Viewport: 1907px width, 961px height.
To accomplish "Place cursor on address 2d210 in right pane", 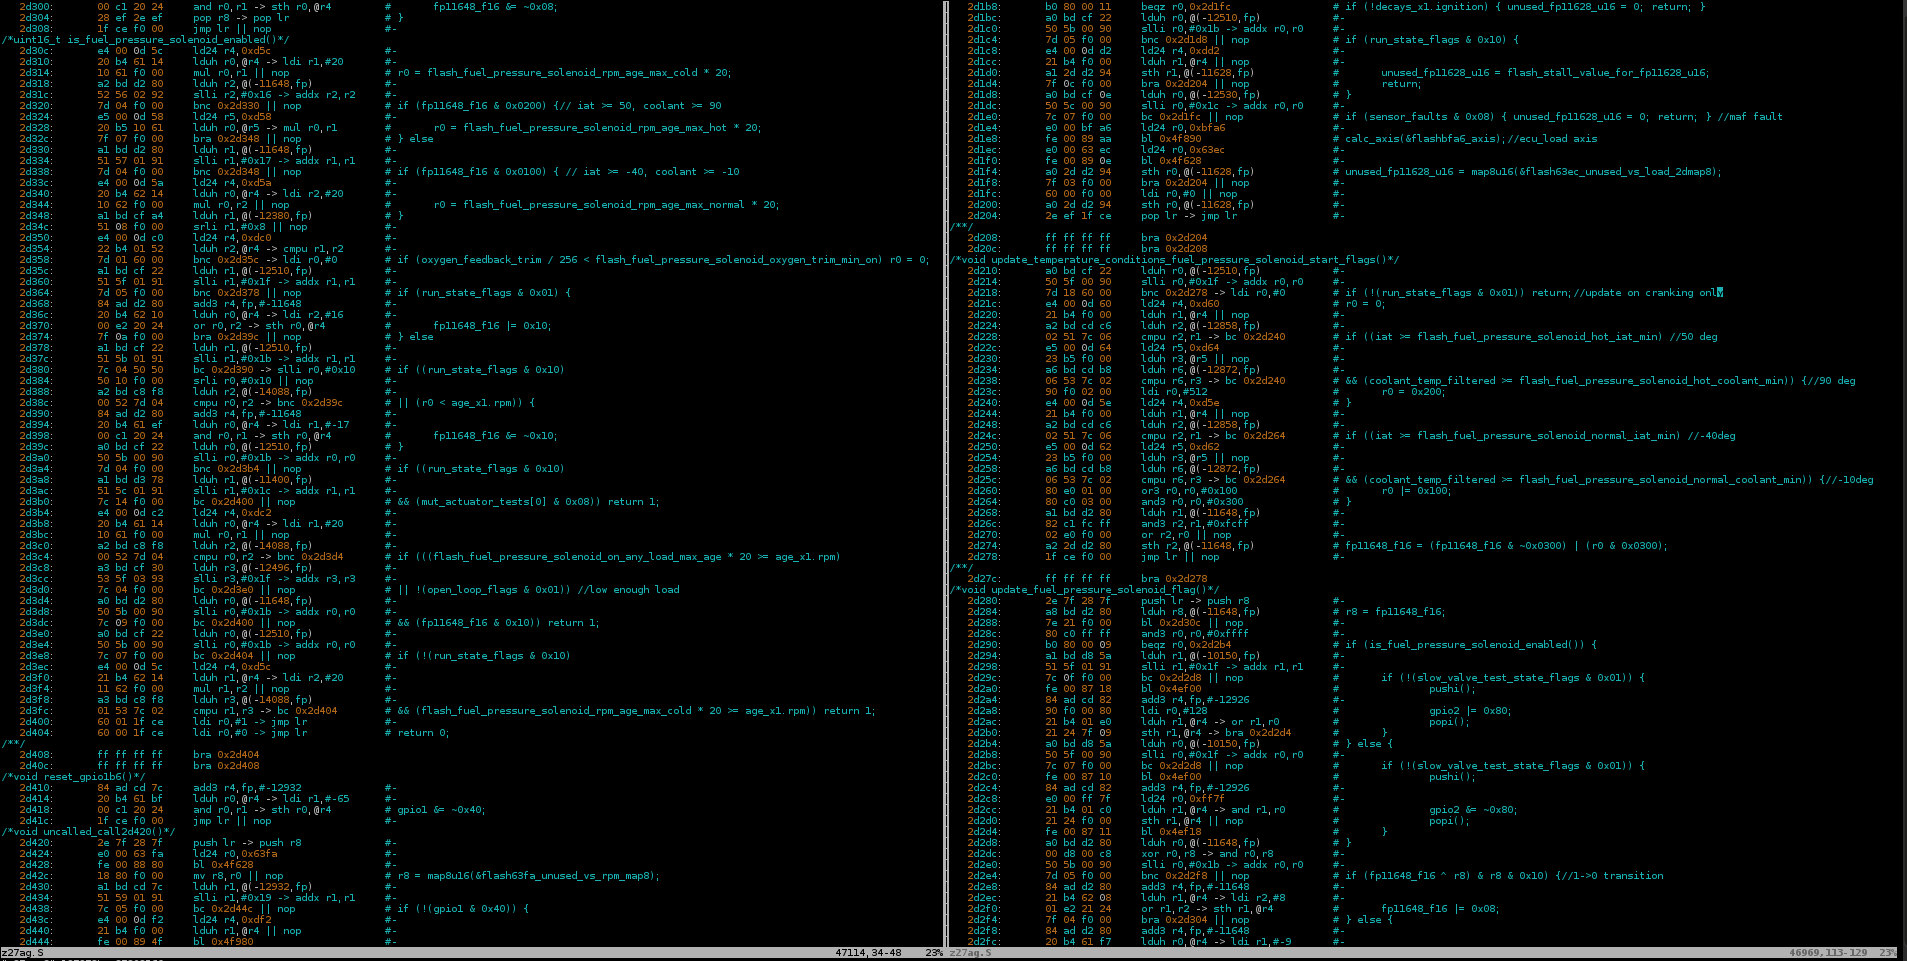I will [983, 271].
